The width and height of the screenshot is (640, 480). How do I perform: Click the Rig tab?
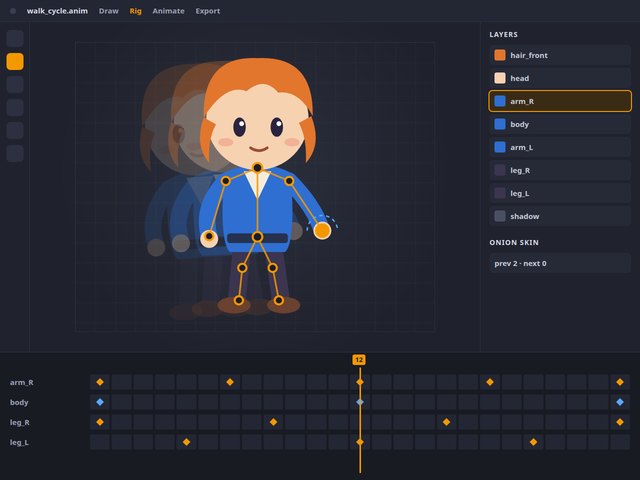click(136, 11)
